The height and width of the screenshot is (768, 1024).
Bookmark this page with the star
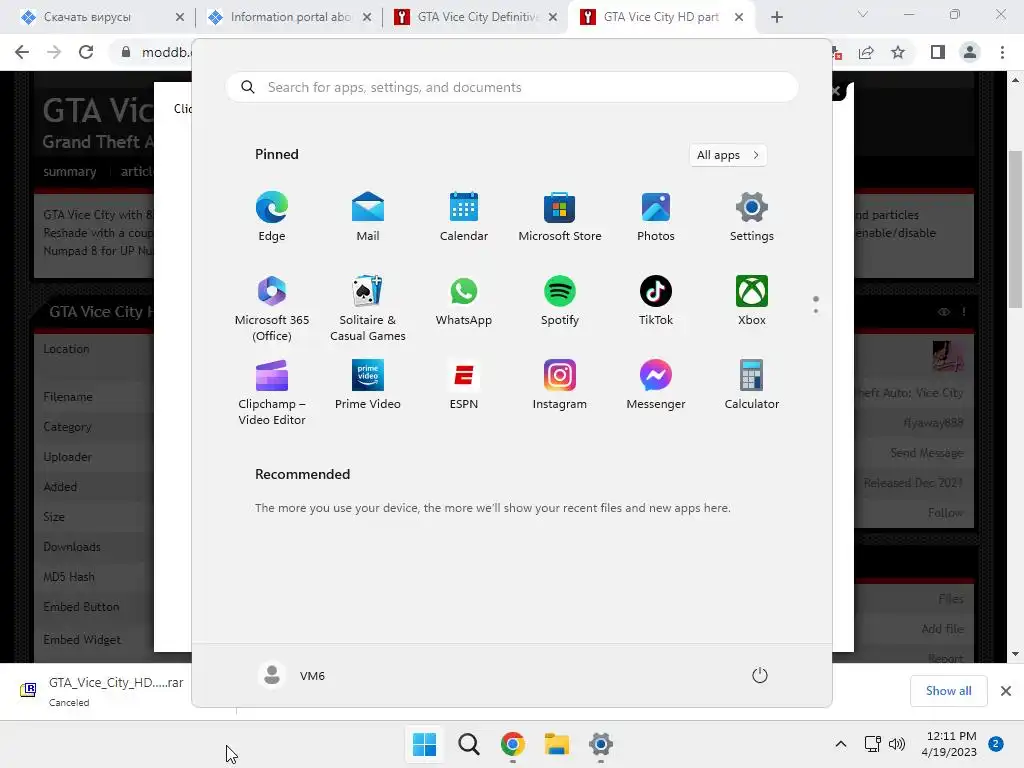pyautogui.click(x=898, y=52)
